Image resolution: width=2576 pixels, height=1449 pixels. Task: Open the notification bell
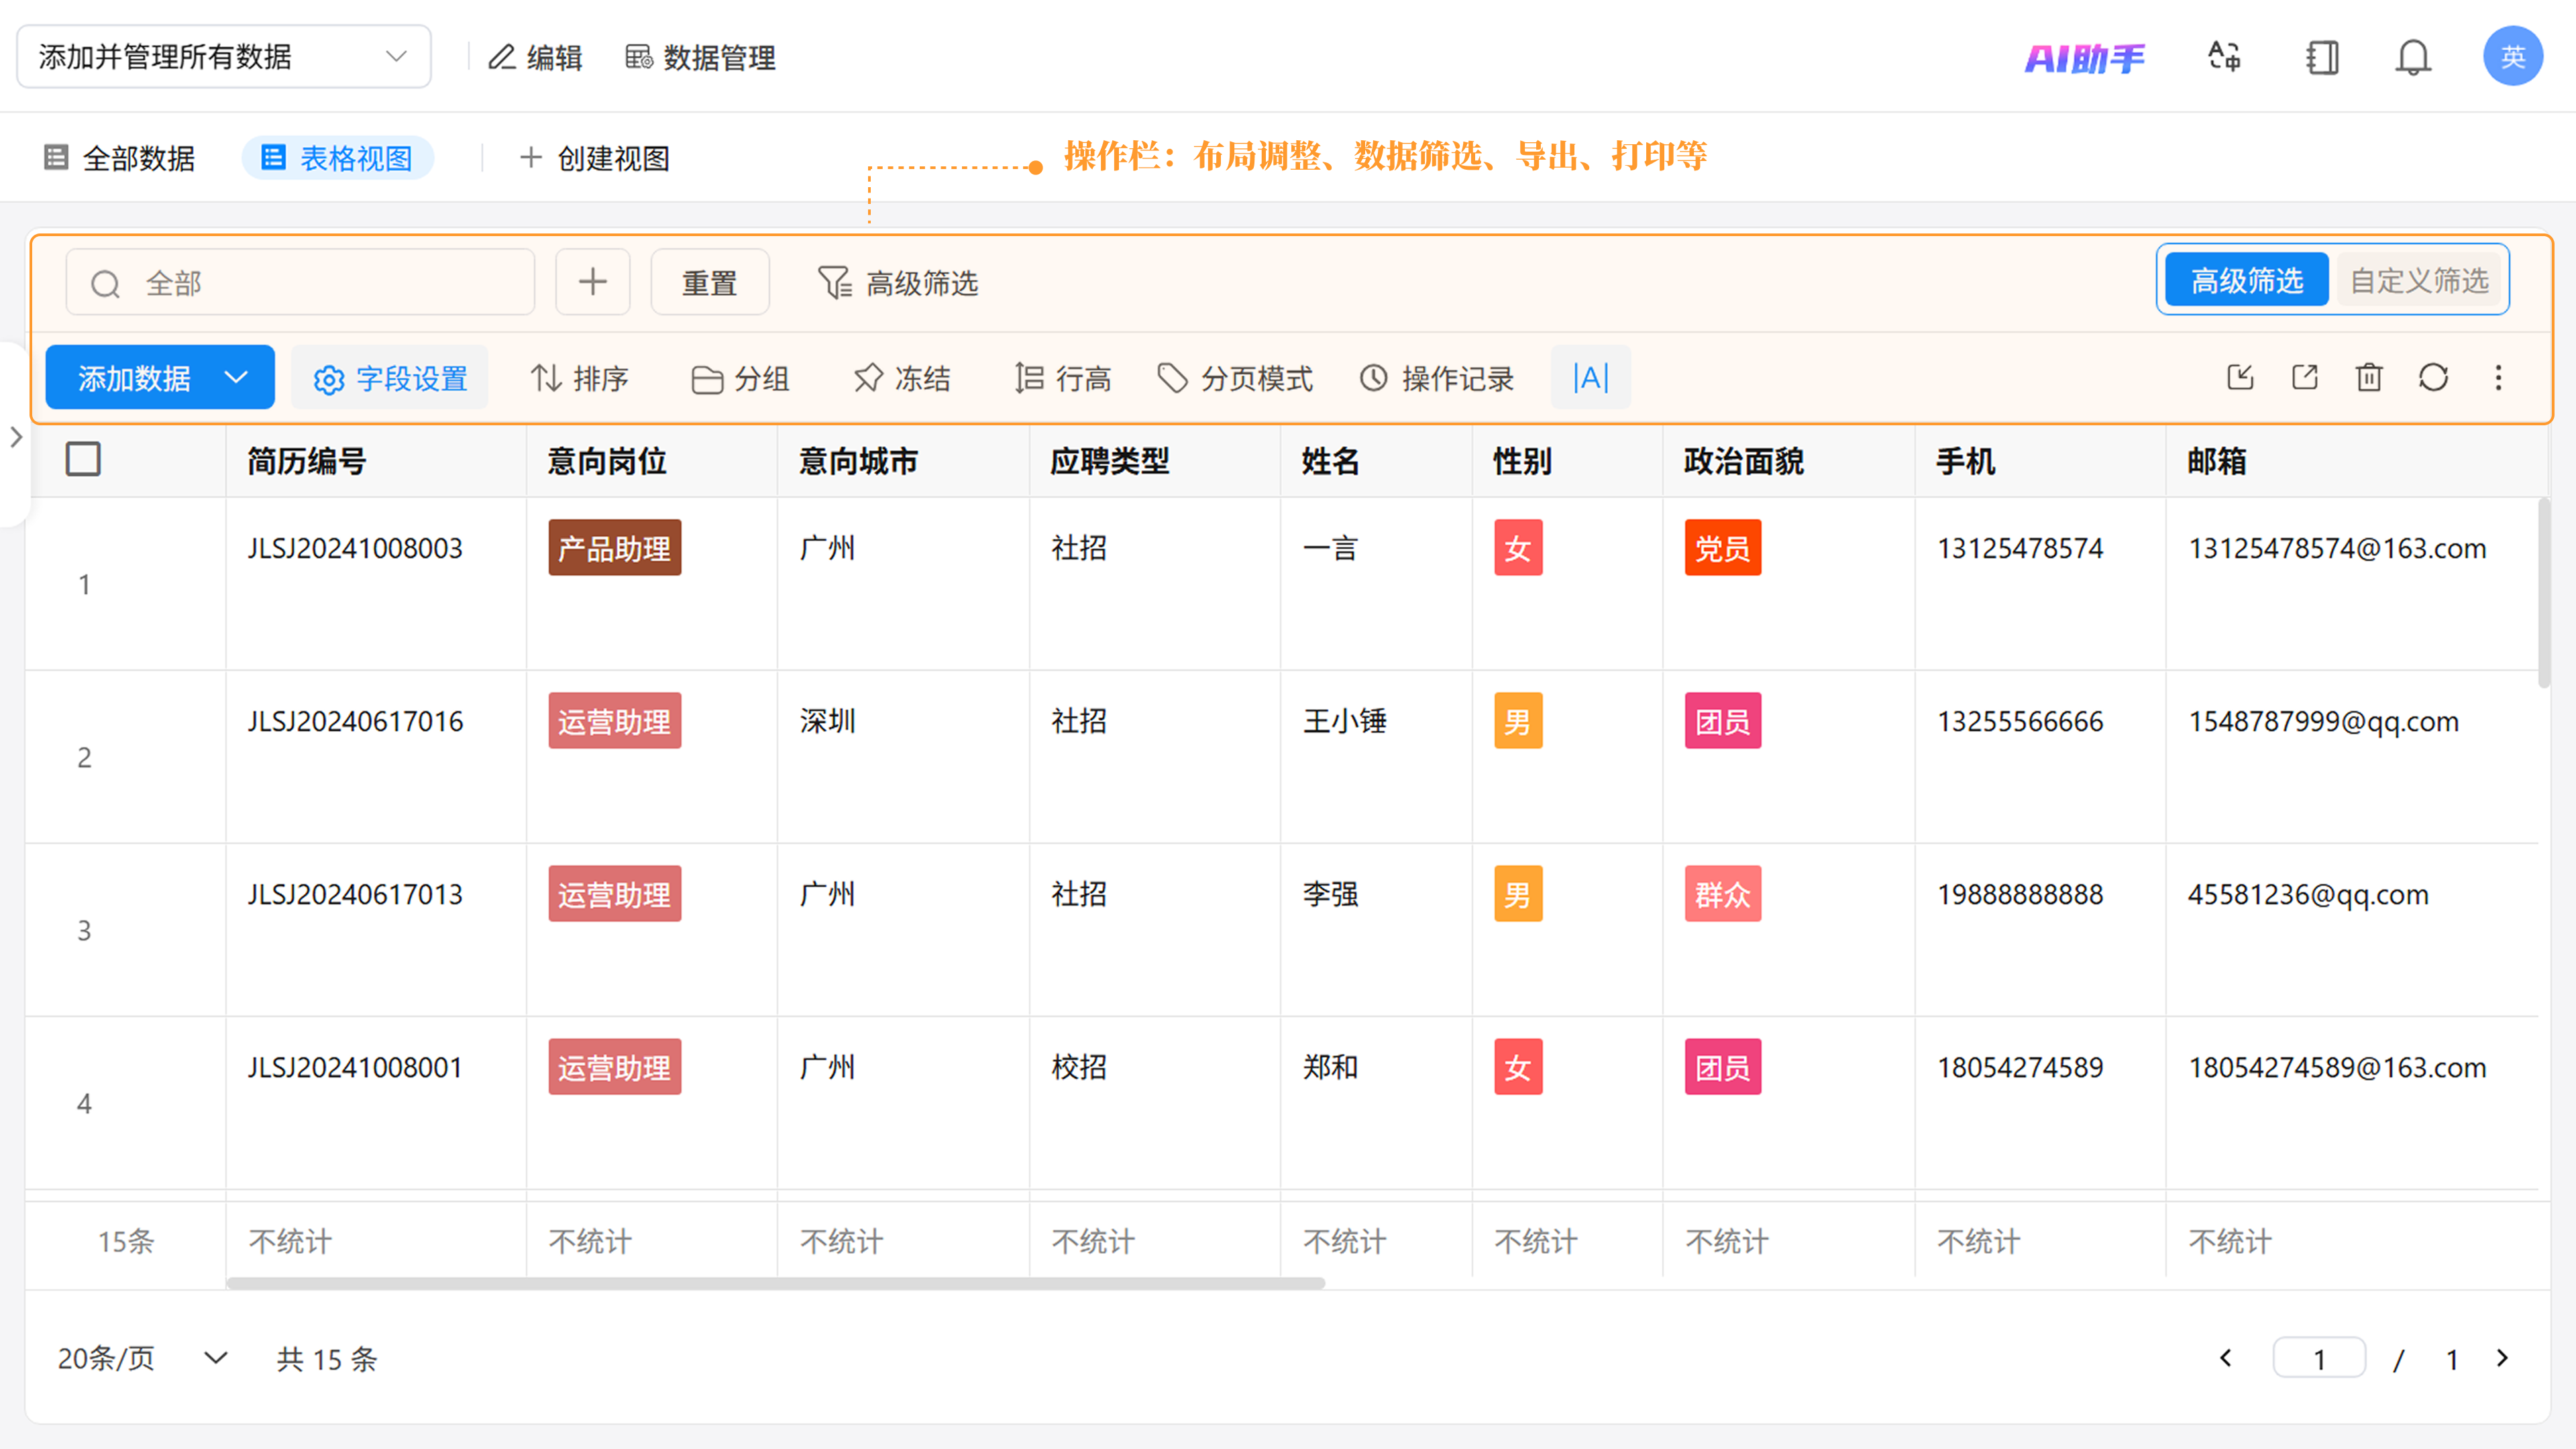pyautogui.click(x=2413, y=58)
